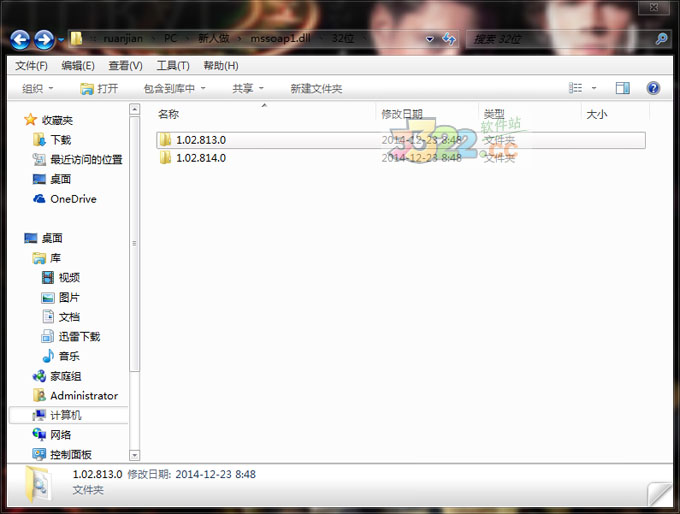Image resolution: width=680 pixels, height=514 pixels.
Task: Click the folder icon in address bar
Action: [76, 39]
